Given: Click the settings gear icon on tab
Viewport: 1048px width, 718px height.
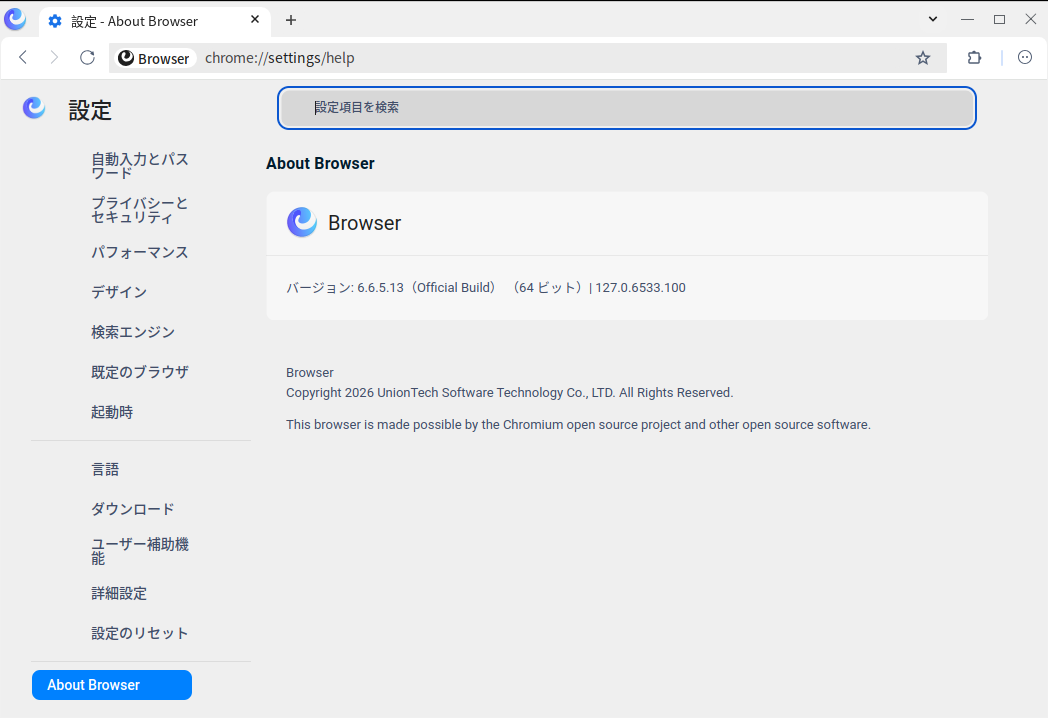Looking at the screenshot, I should tap(55, 21).
